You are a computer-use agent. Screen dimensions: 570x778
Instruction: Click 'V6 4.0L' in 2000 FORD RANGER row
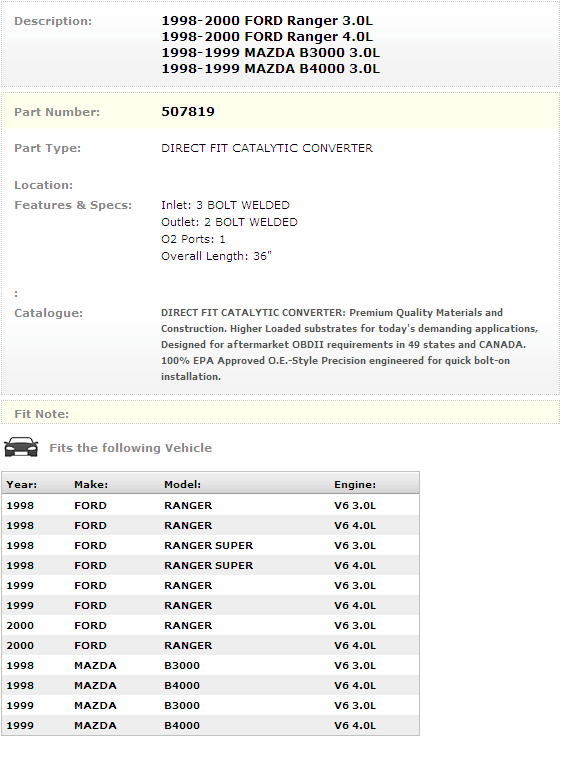355,646
